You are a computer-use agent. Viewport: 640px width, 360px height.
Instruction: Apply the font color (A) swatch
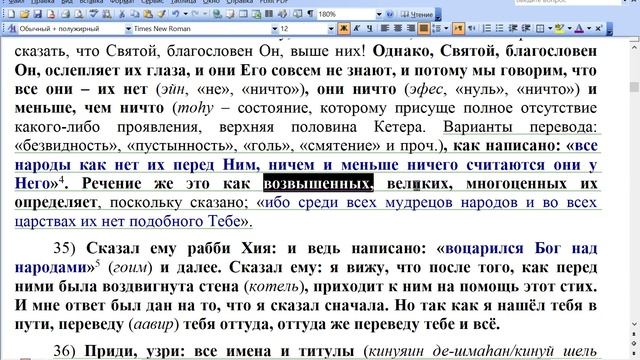click(x=579, y=28)
